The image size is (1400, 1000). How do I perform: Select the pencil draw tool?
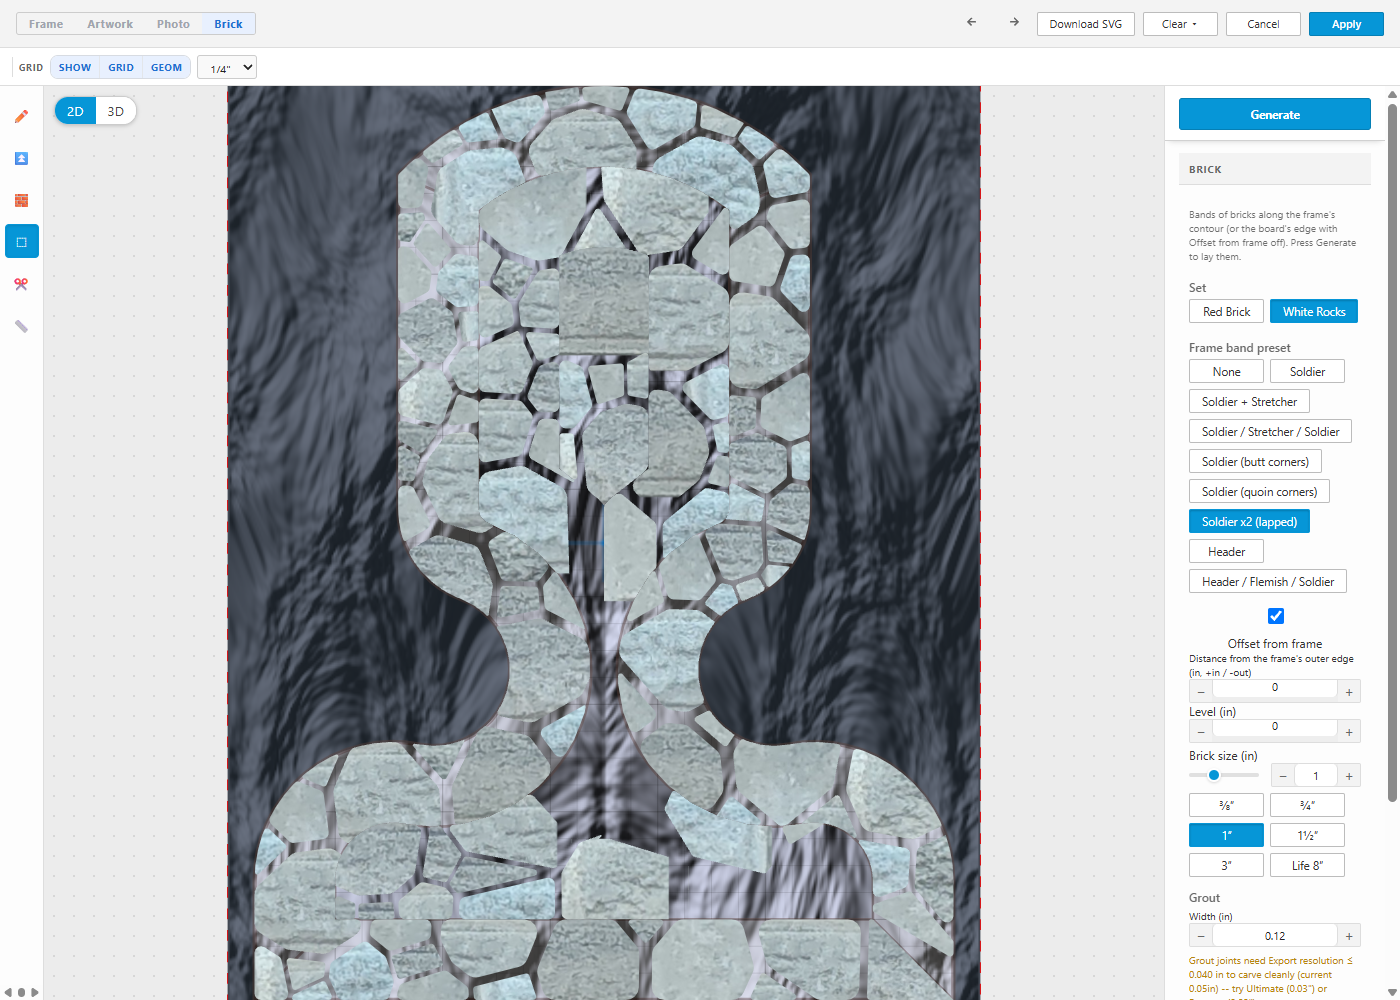pos(21,116)
